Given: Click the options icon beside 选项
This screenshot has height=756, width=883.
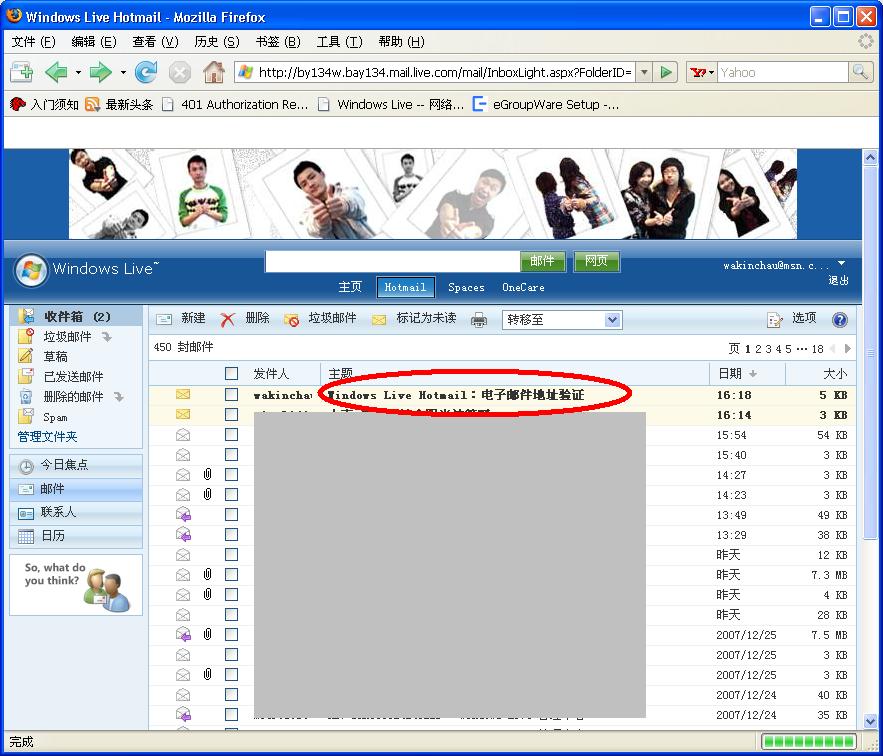Looking at the screenshot, I should (775, 319).
